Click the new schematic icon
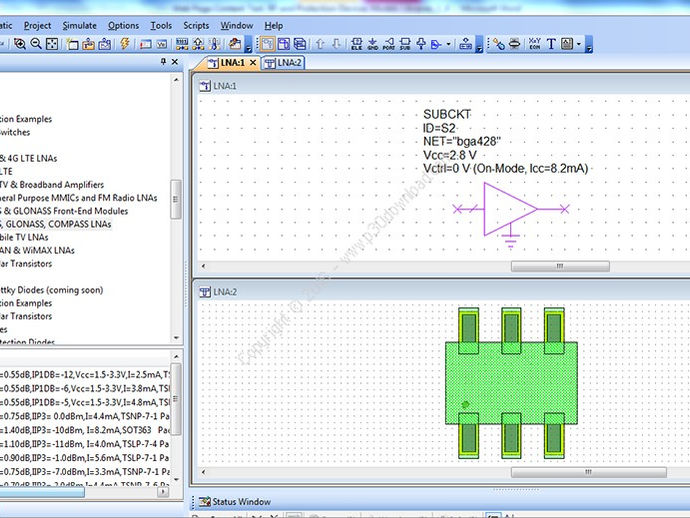This screenshot has height=518, width=690. click(x=73, y=44)
